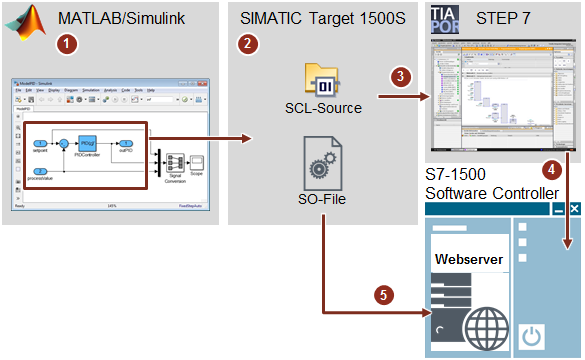Viewport: 585px width, 360px height.
Task: Click the Up to Parent arrow
Action: [x=59, y=99]
